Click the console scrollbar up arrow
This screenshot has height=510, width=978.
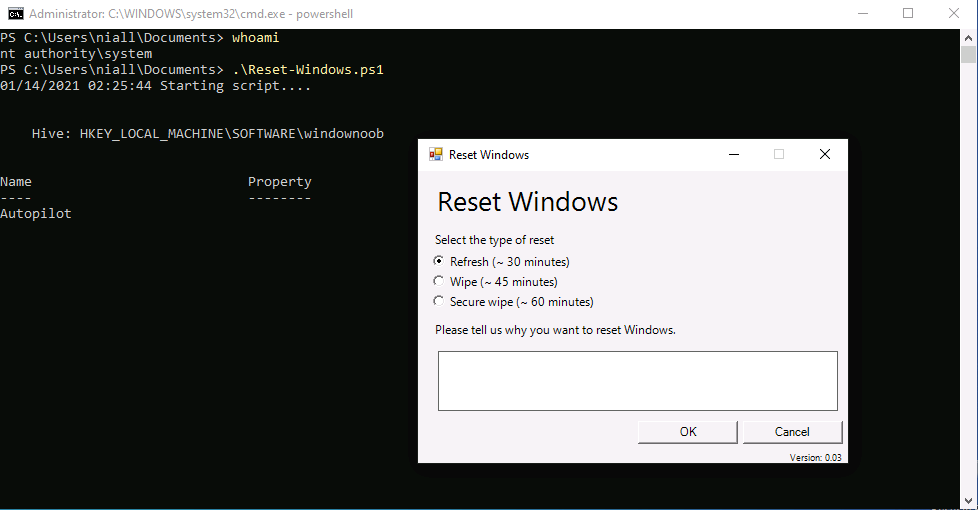(968, 37)
